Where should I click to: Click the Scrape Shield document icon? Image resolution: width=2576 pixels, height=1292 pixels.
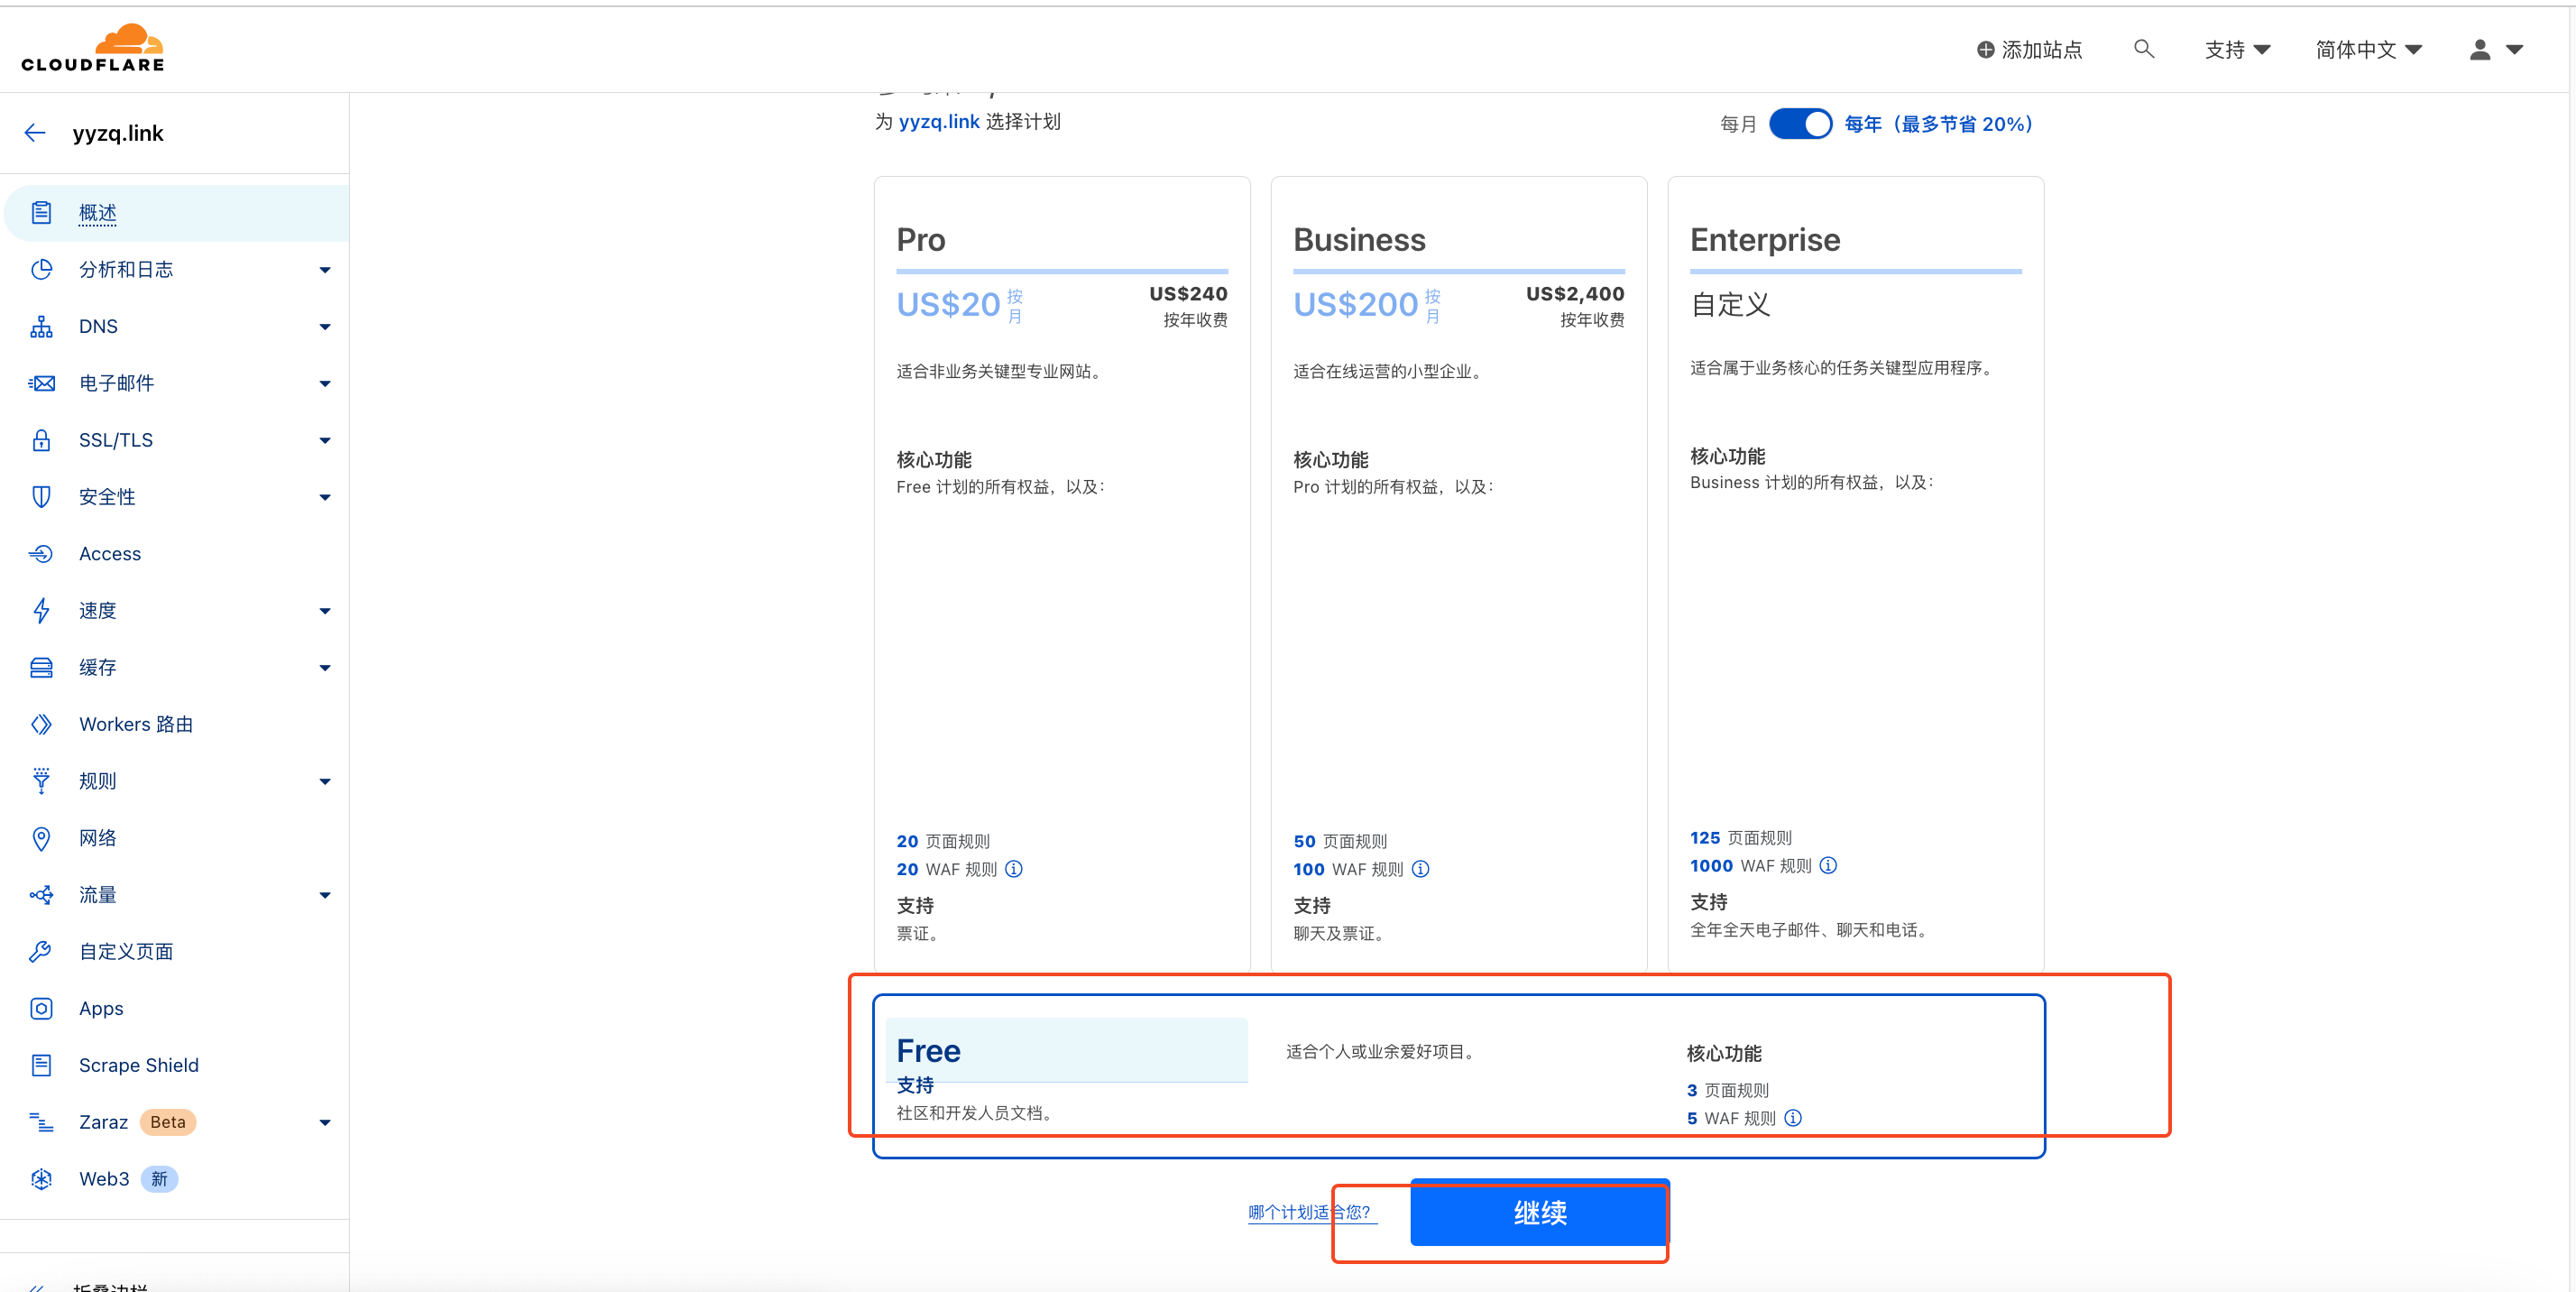click(x=41, y=1065)
